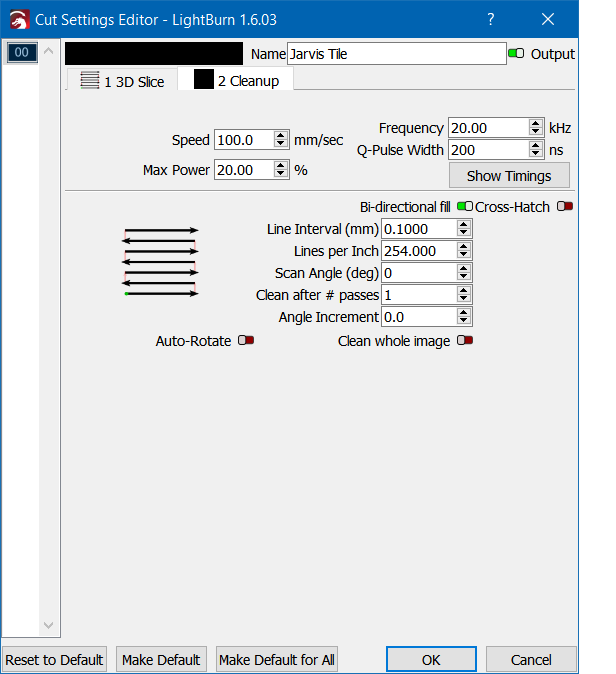
Task: Click the Lines per Inch field
Action: pos(419,251)
